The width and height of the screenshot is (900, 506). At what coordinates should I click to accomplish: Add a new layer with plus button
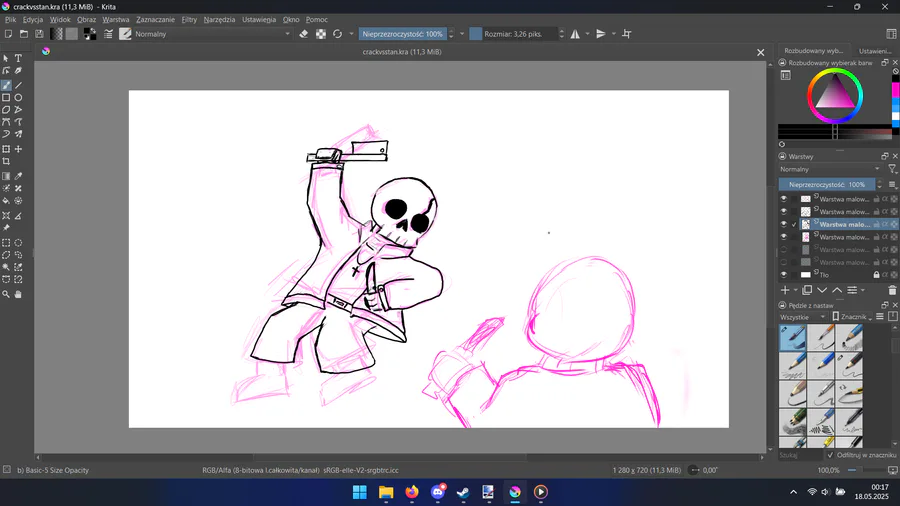click(x=785, y=290)
